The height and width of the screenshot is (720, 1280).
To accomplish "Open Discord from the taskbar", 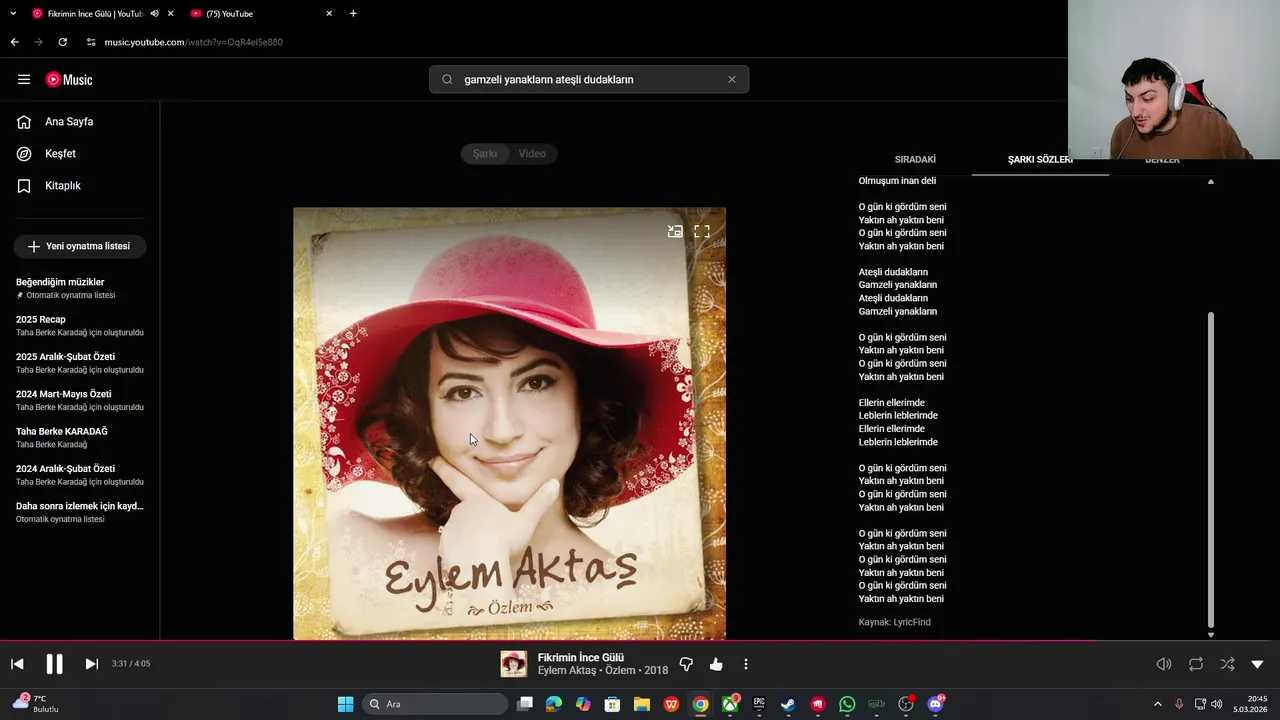I will tap(936, 704).
